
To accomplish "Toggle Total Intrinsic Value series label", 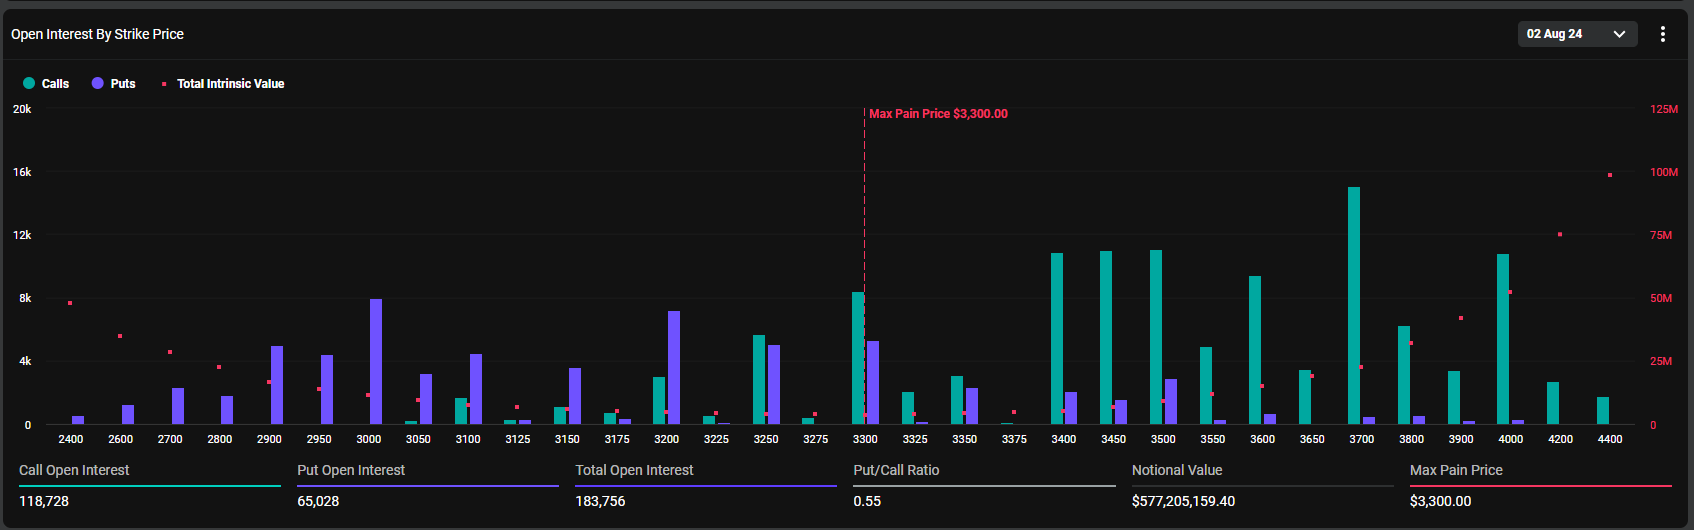I will pos(230,84).
